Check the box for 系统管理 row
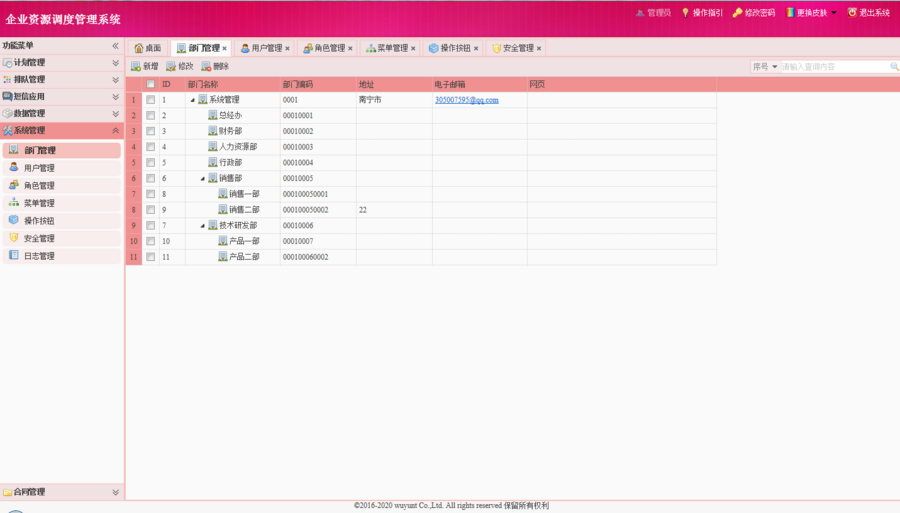 150,100
